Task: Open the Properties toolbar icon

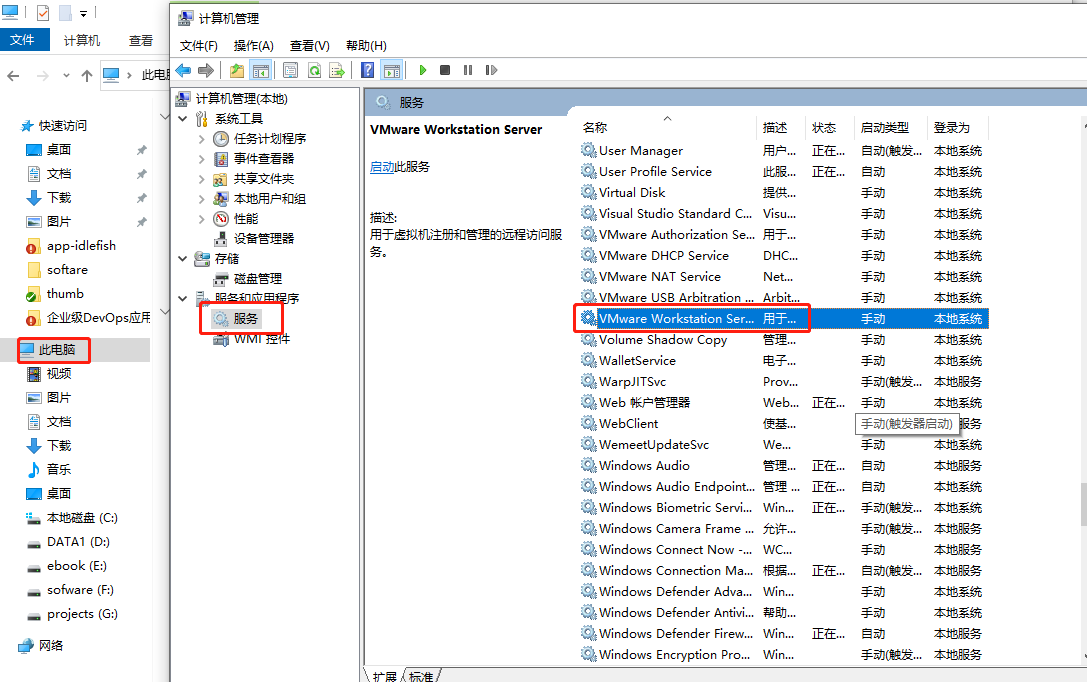Action: pos(290,70)
